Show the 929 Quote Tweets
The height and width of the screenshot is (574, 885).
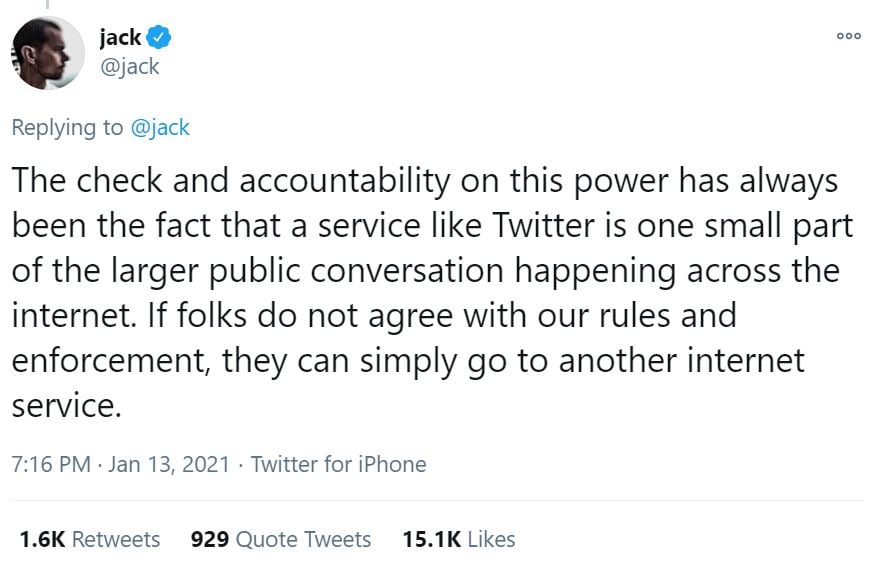click(280, 539)
